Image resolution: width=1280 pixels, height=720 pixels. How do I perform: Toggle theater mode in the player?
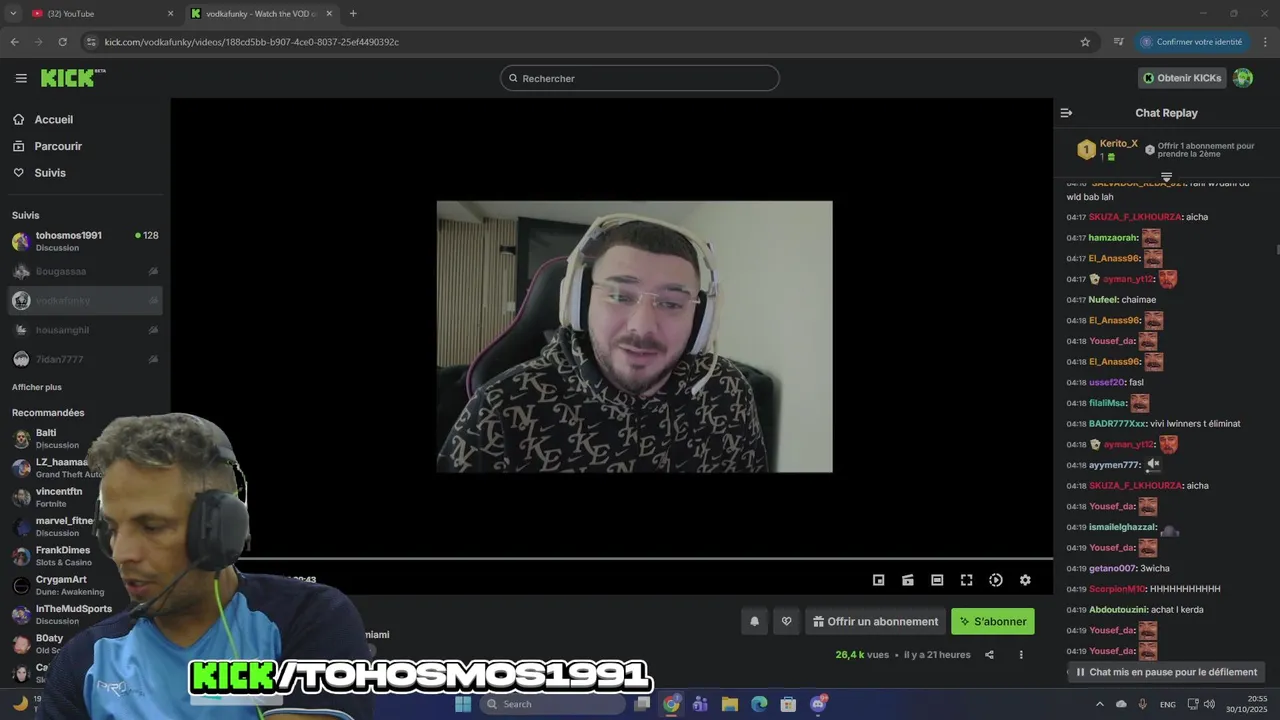click(x=937, y=580)
